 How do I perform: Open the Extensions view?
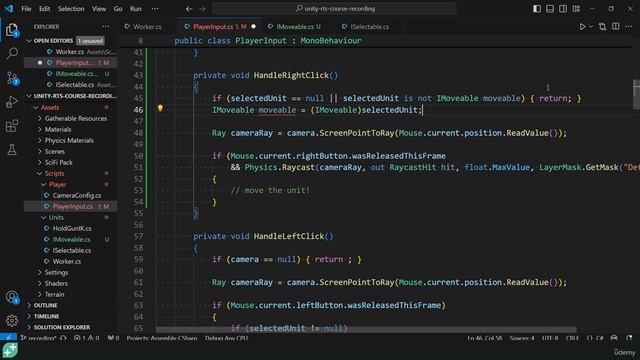coord(12,126)
